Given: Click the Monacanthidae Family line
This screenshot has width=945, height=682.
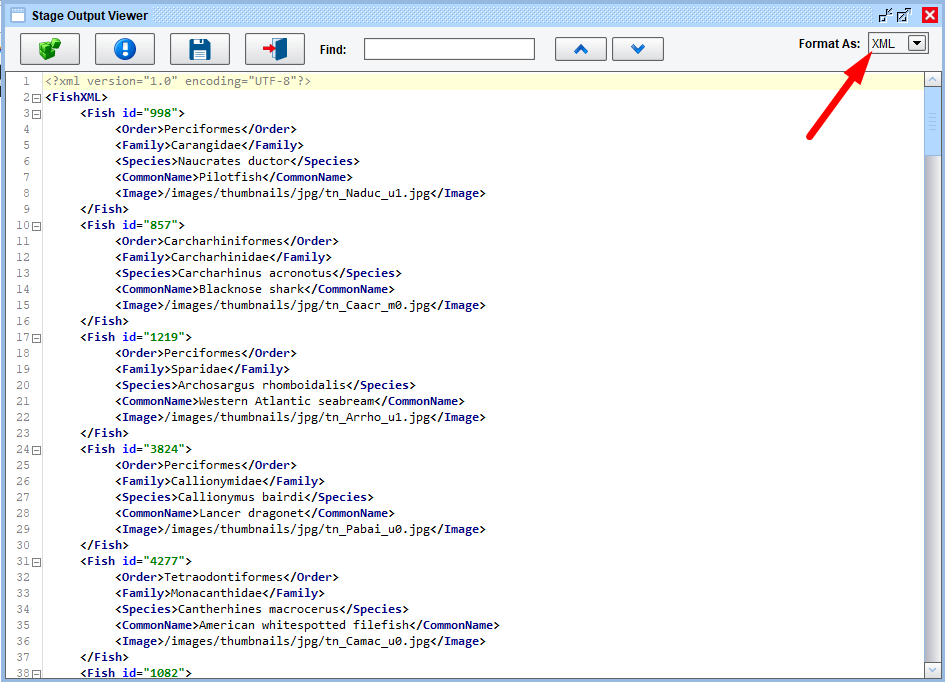Looking at the screenshot, I should [220, 593].
